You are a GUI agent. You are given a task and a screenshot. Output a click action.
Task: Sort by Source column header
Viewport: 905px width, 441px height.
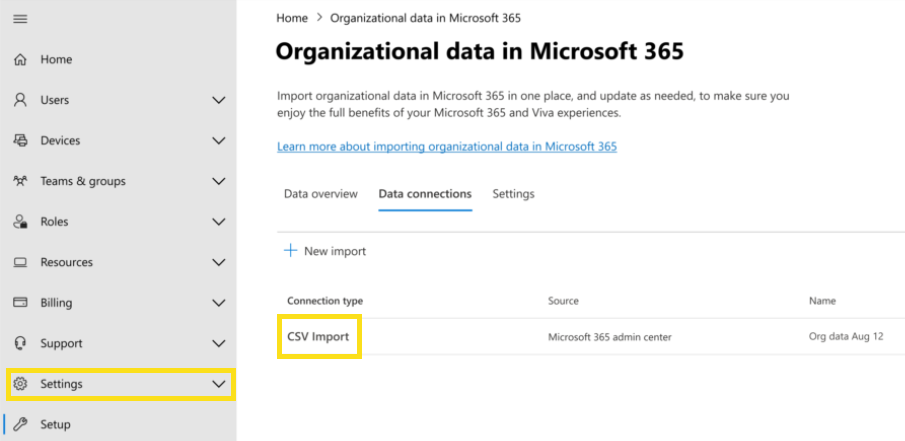coord(563,301)
